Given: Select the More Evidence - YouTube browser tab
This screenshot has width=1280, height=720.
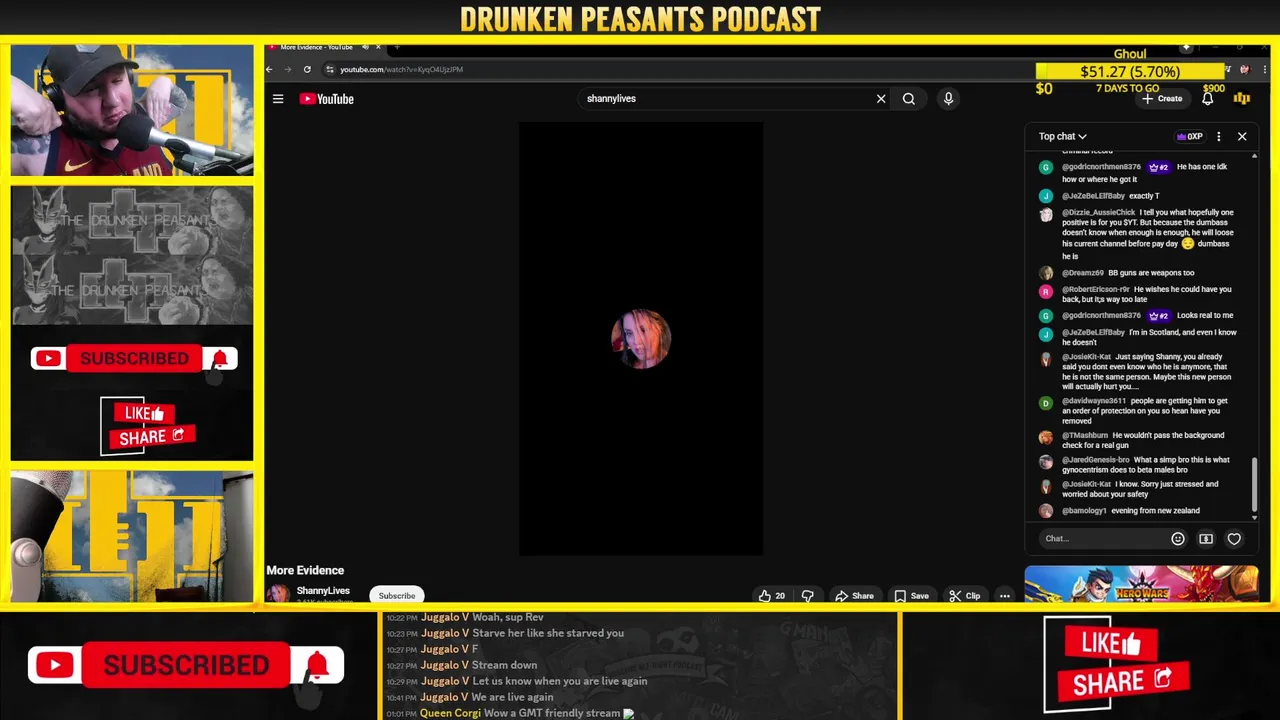Looking at the screenshot, I should pyautogui.click(x=315, y=47).
